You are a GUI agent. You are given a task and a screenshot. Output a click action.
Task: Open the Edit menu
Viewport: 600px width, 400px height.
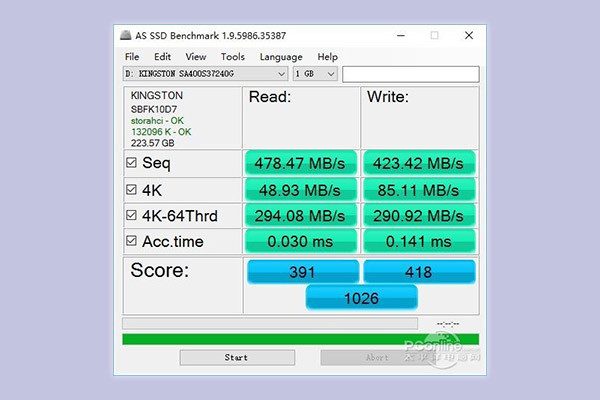point(162,57)
